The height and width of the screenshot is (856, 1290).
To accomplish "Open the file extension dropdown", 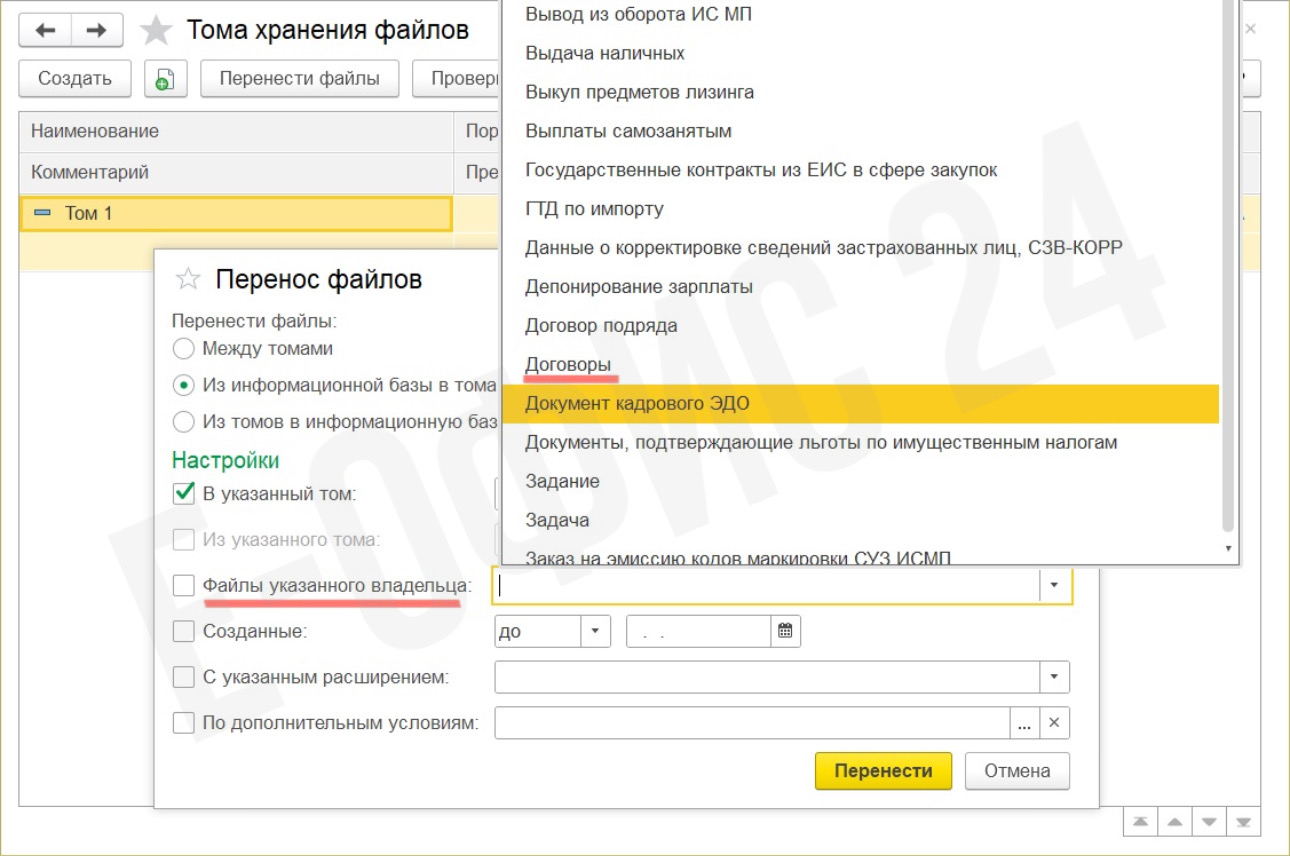I will pyautogui.click(x=1055, y=677).
